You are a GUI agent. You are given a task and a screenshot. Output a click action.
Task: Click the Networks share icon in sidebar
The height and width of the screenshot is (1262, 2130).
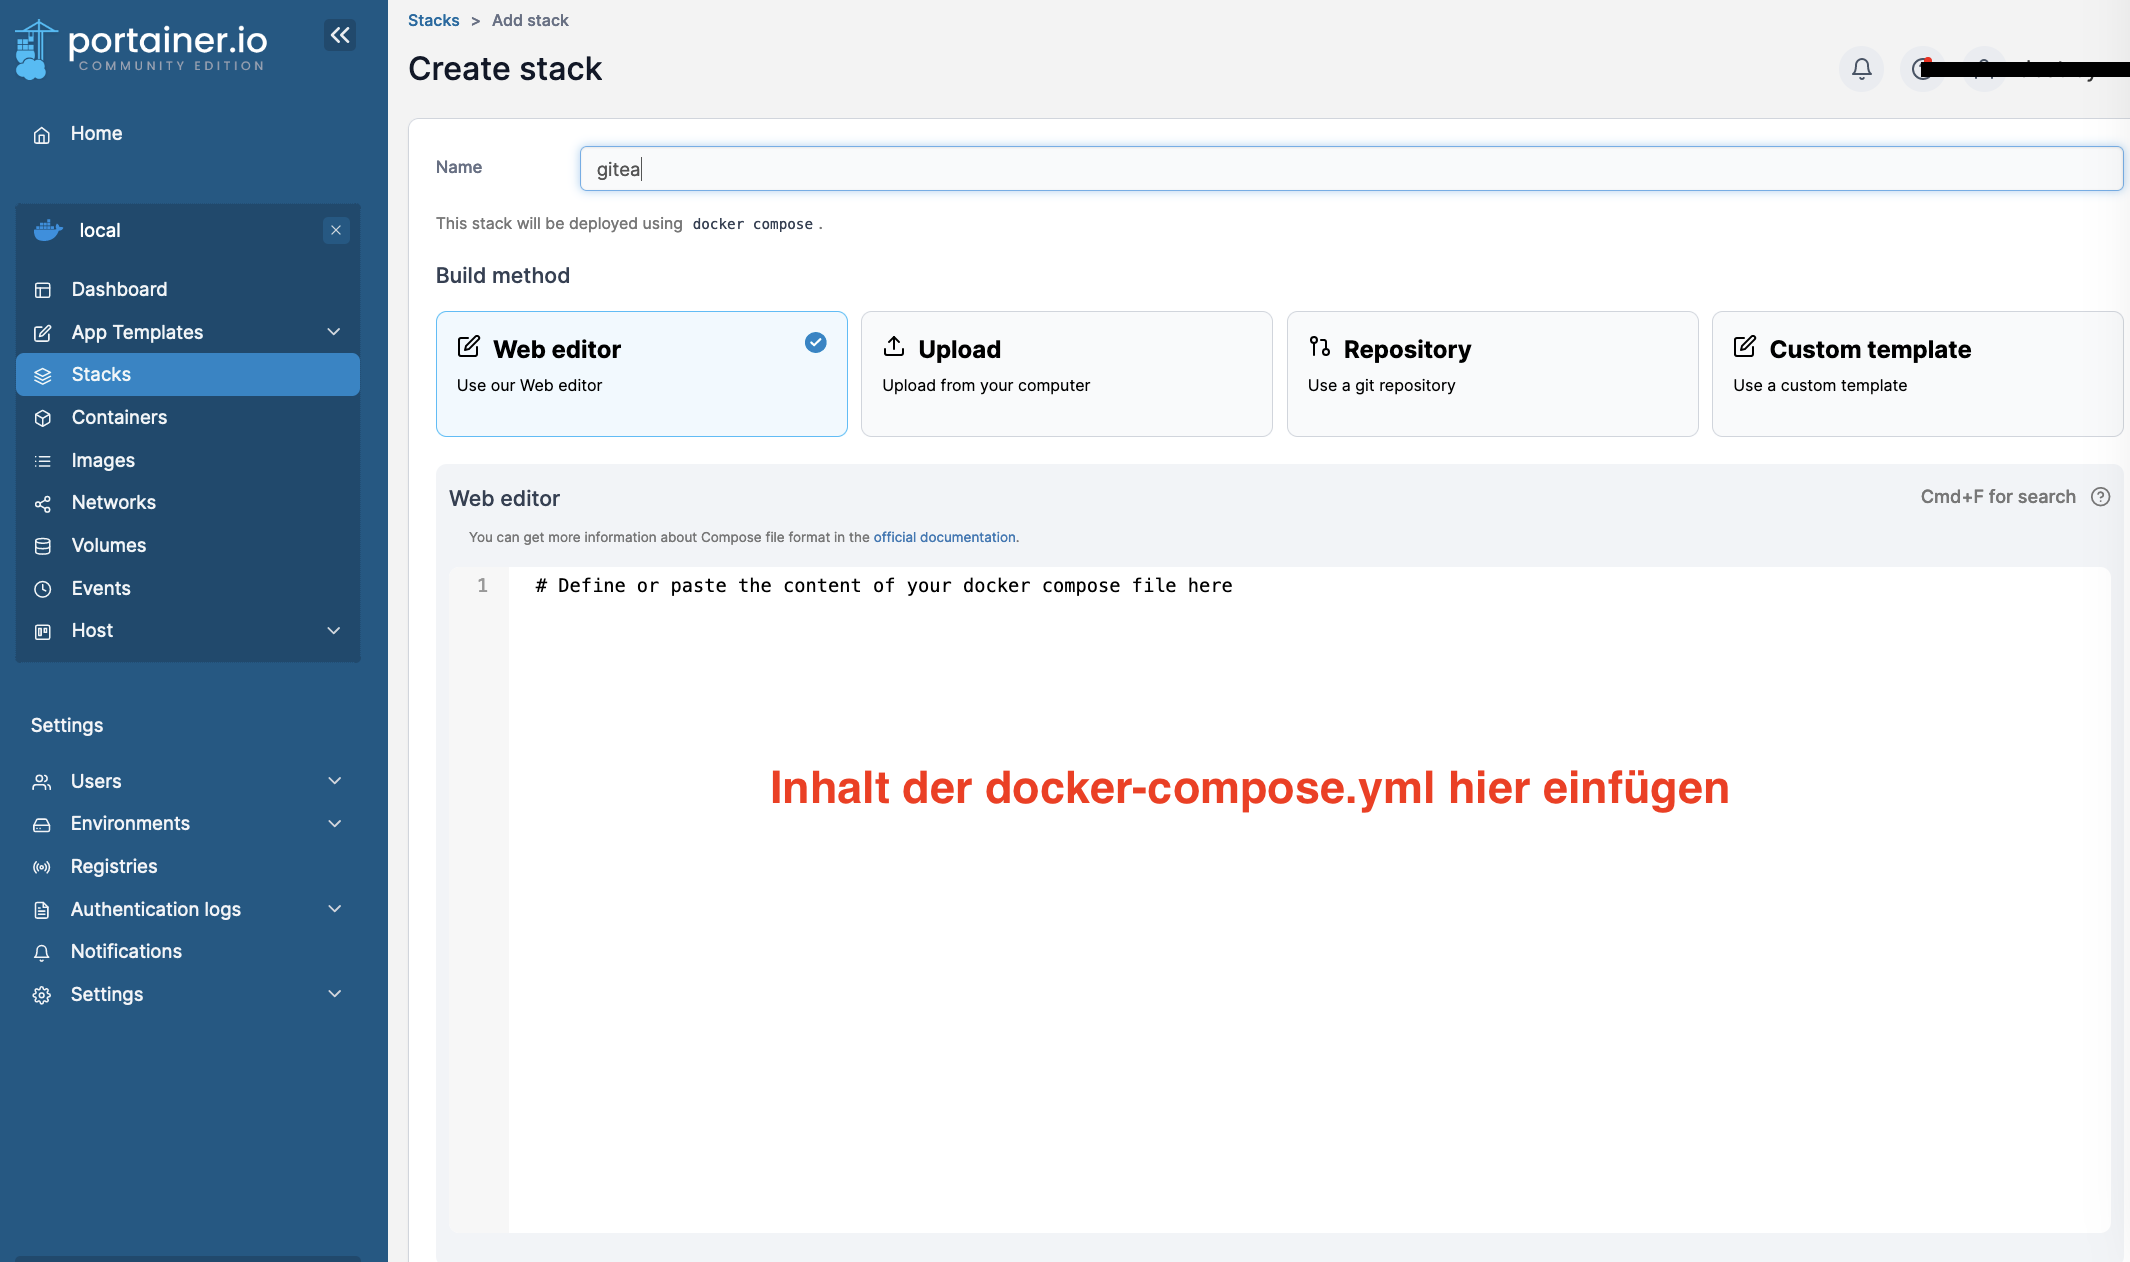pyautogui.click(x=43, y=503)
